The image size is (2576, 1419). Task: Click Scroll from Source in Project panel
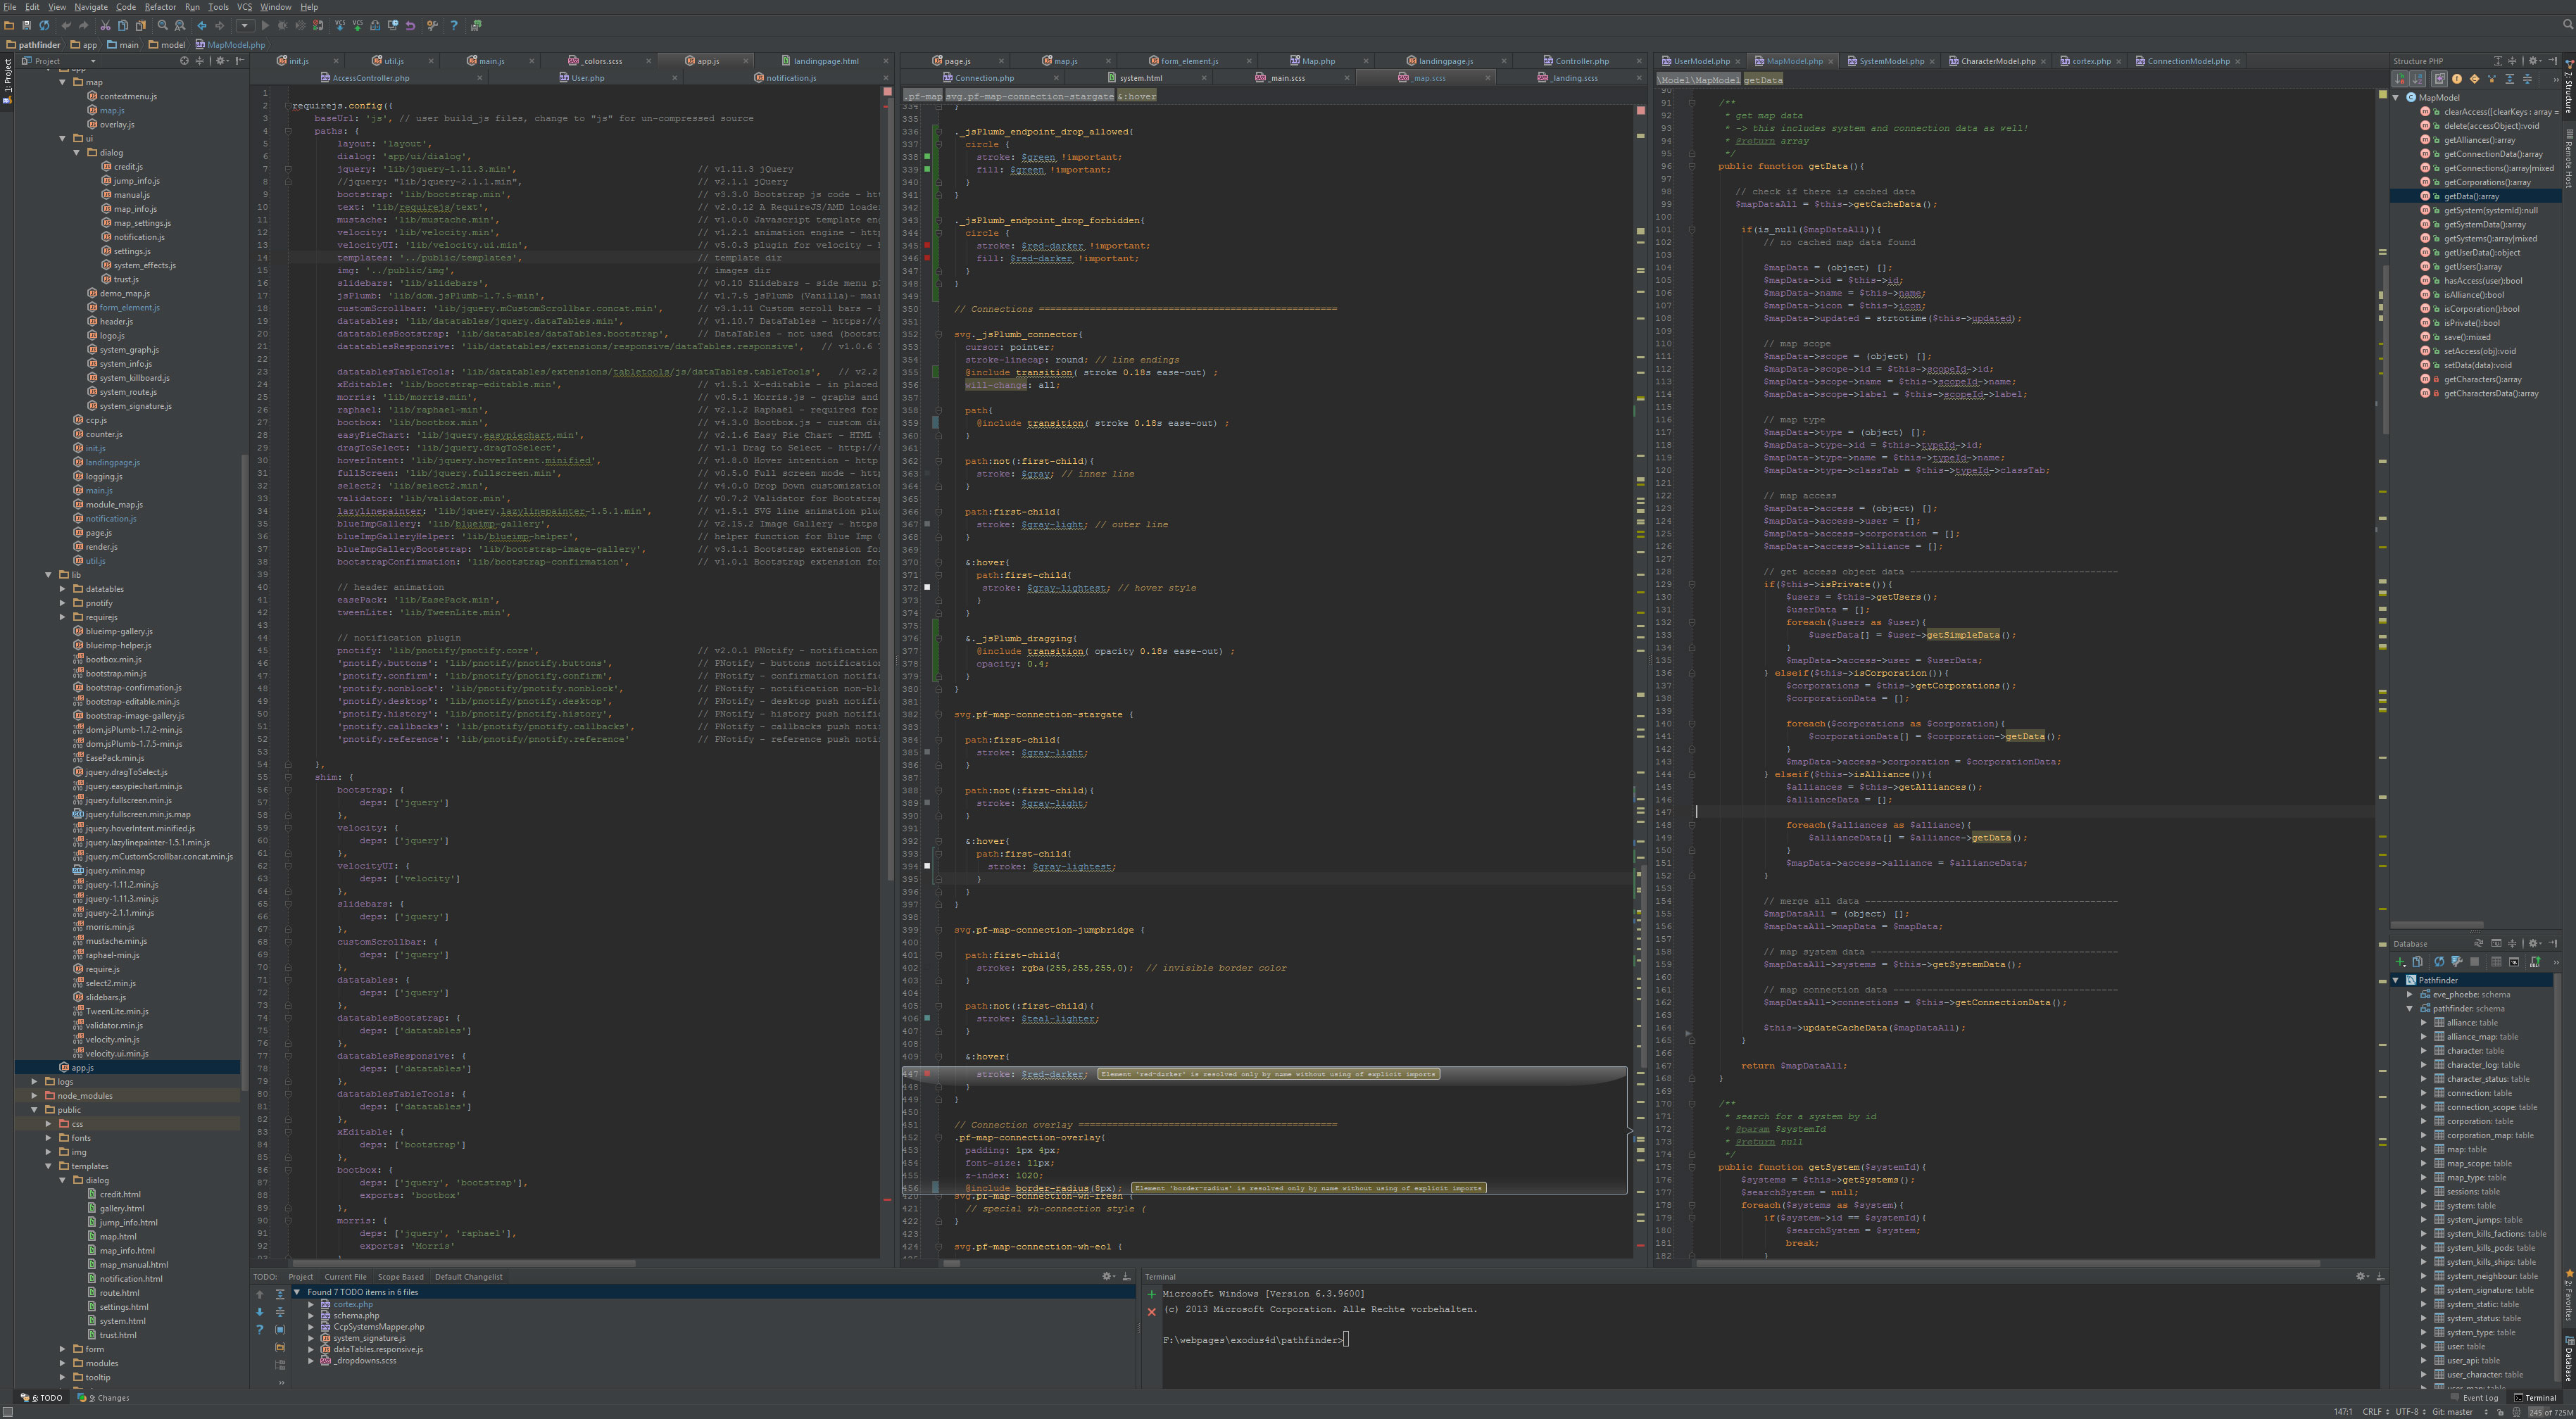coord(183,61)
